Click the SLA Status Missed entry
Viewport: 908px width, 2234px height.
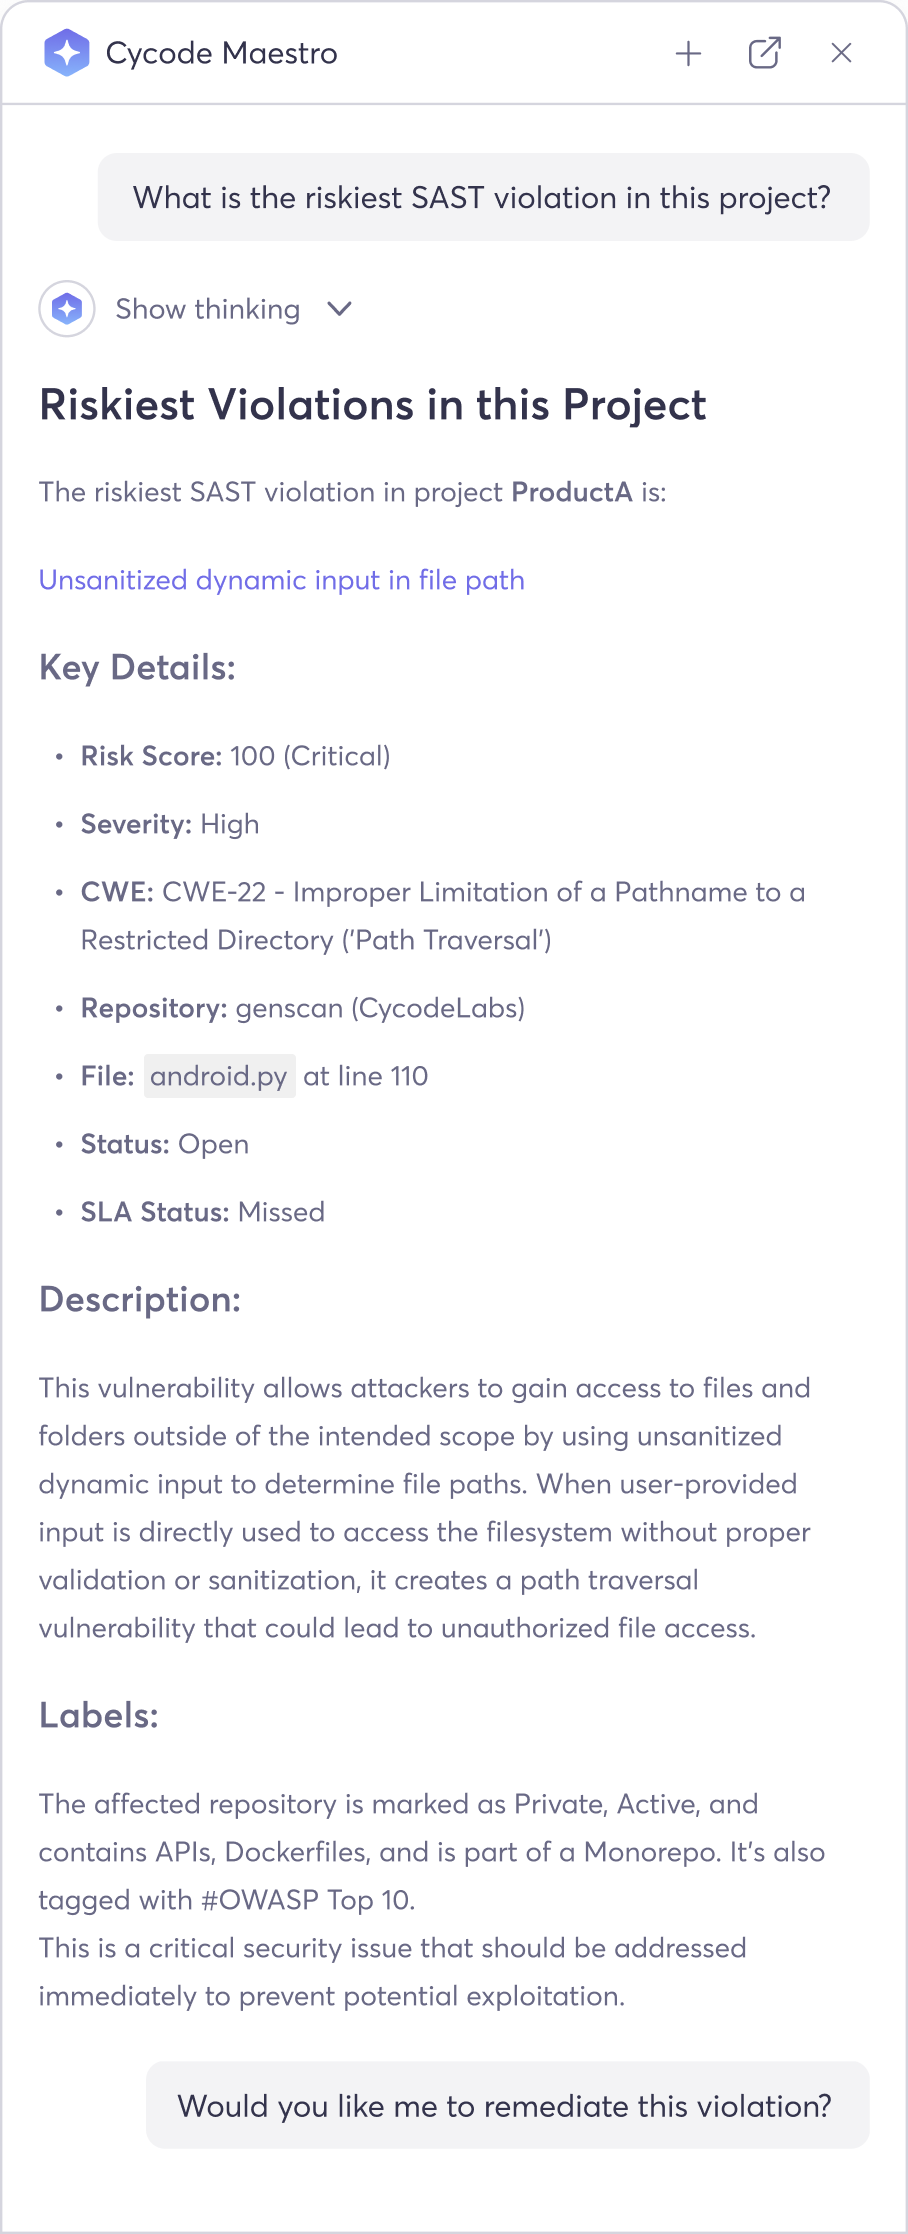(202, 1212)
